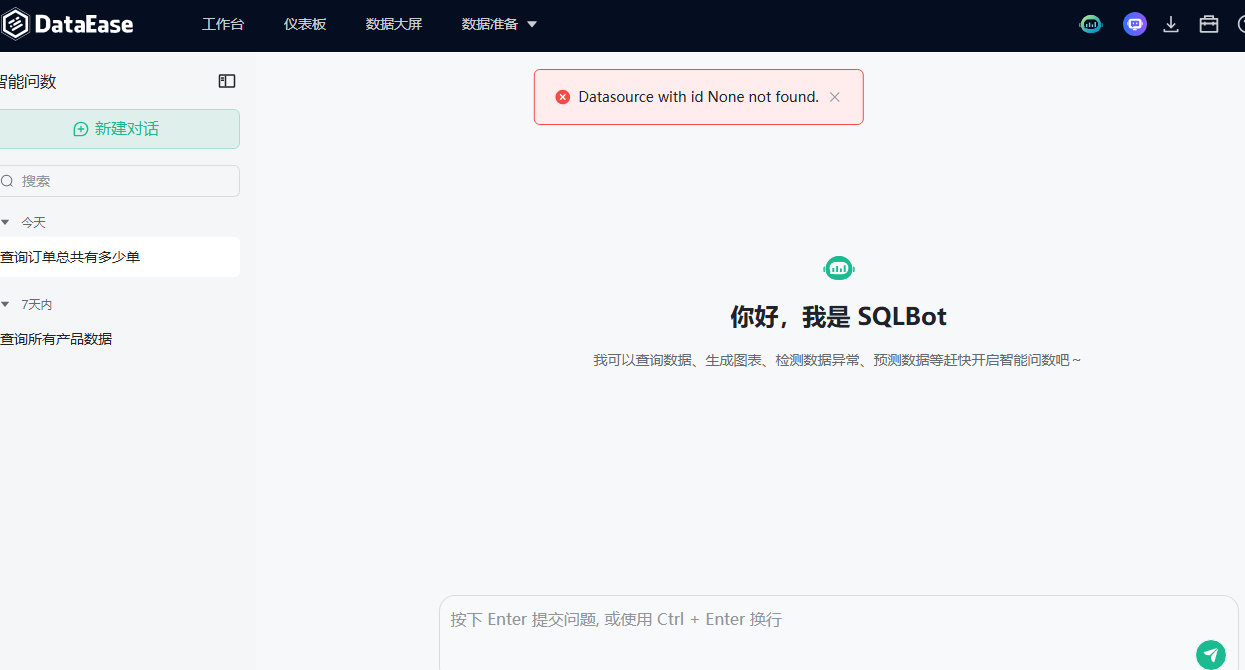Go to the 工作台 menu
This screenshot has height=670, width=1245.
223,24
